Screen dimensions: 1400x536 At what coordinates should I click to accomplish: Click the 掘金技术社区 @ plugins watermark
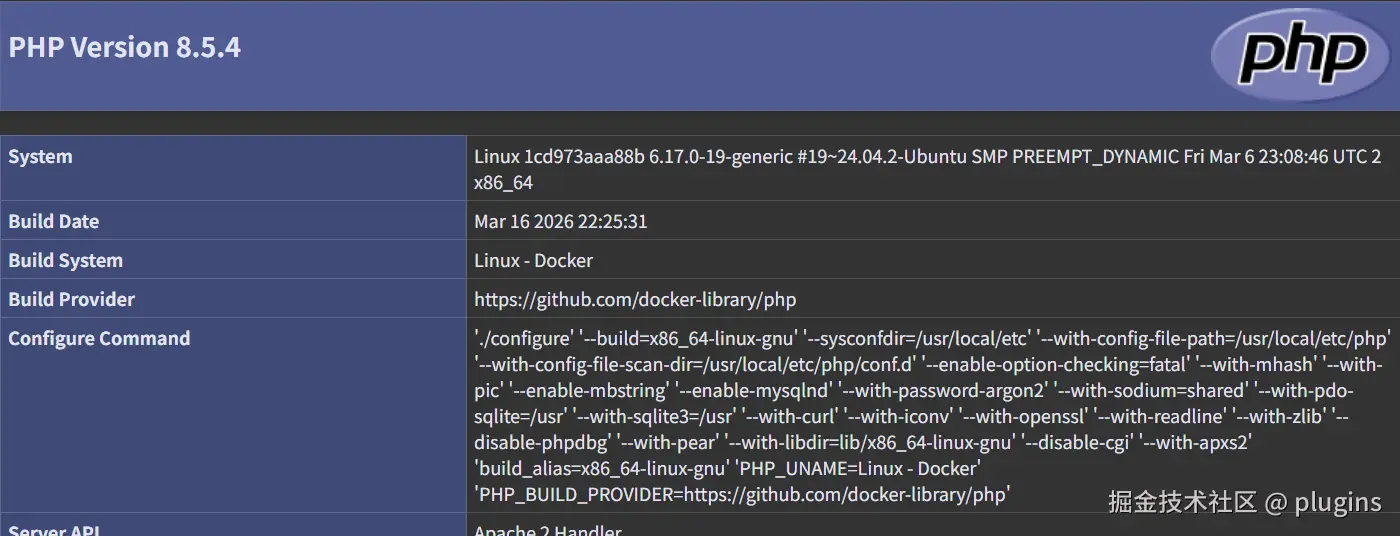pyautogui.click(x=1244, y=502)
